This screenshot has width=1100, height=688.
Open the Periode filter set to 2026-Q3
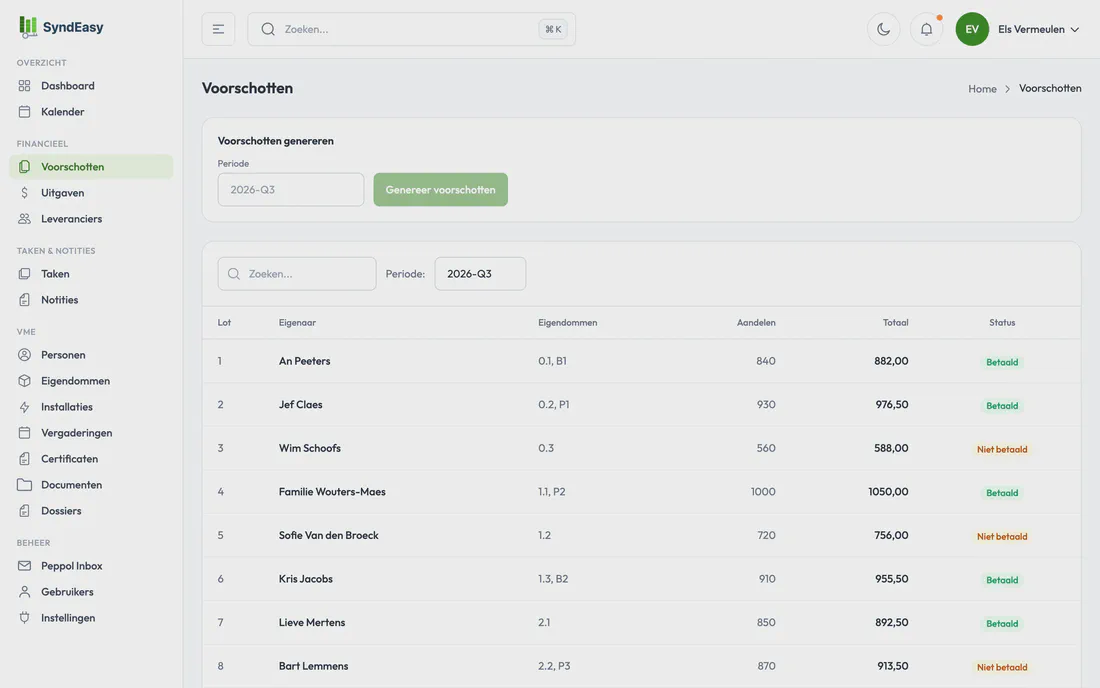tap(480, 274)
